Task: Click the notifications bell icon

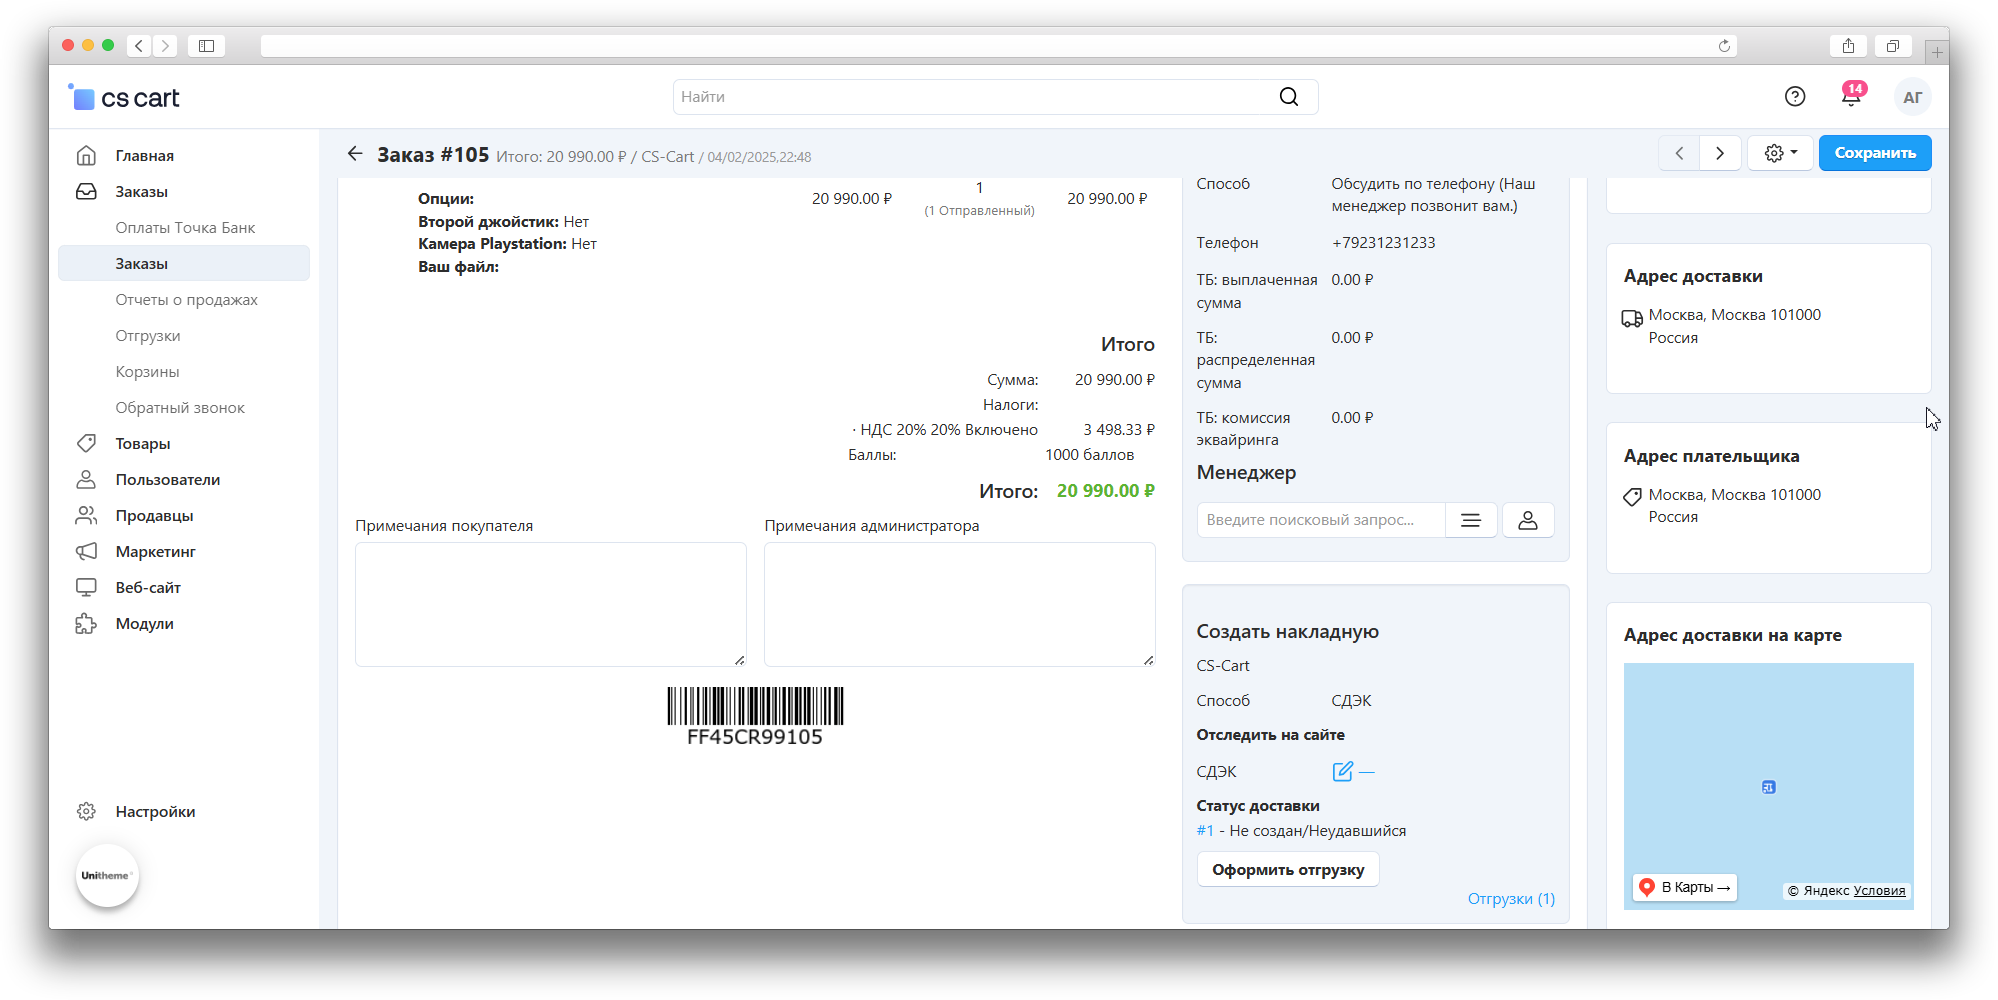Action: tap(1850, 97)
